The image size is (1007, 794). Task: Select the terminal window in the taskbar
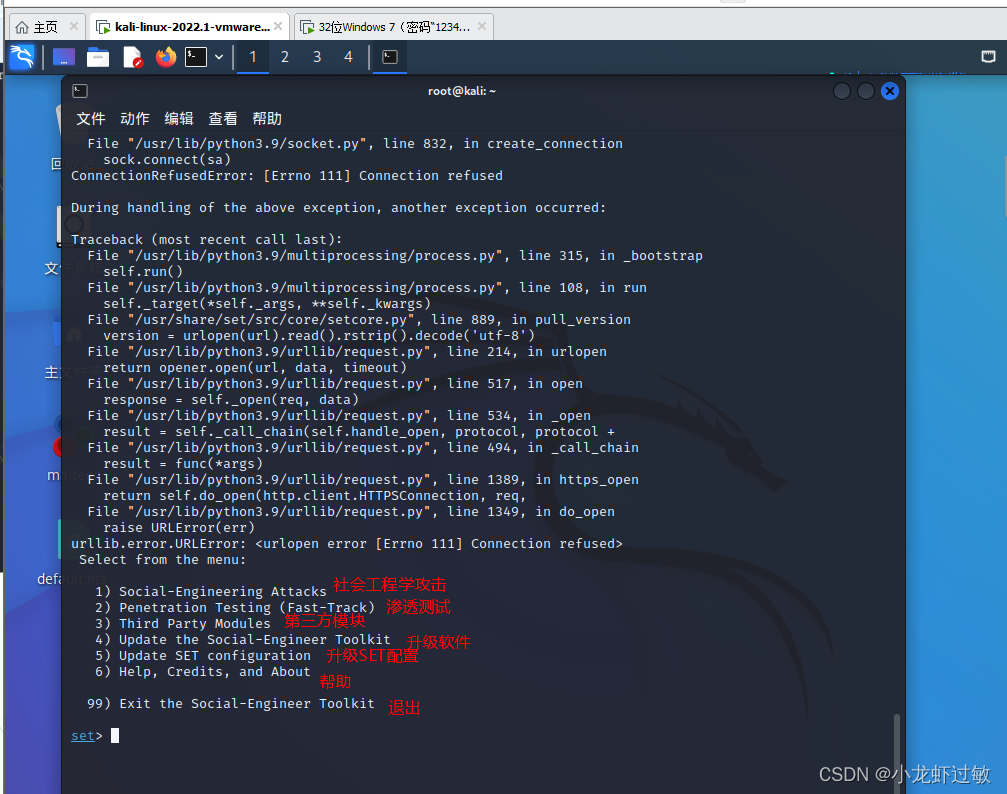pos(388,57)
